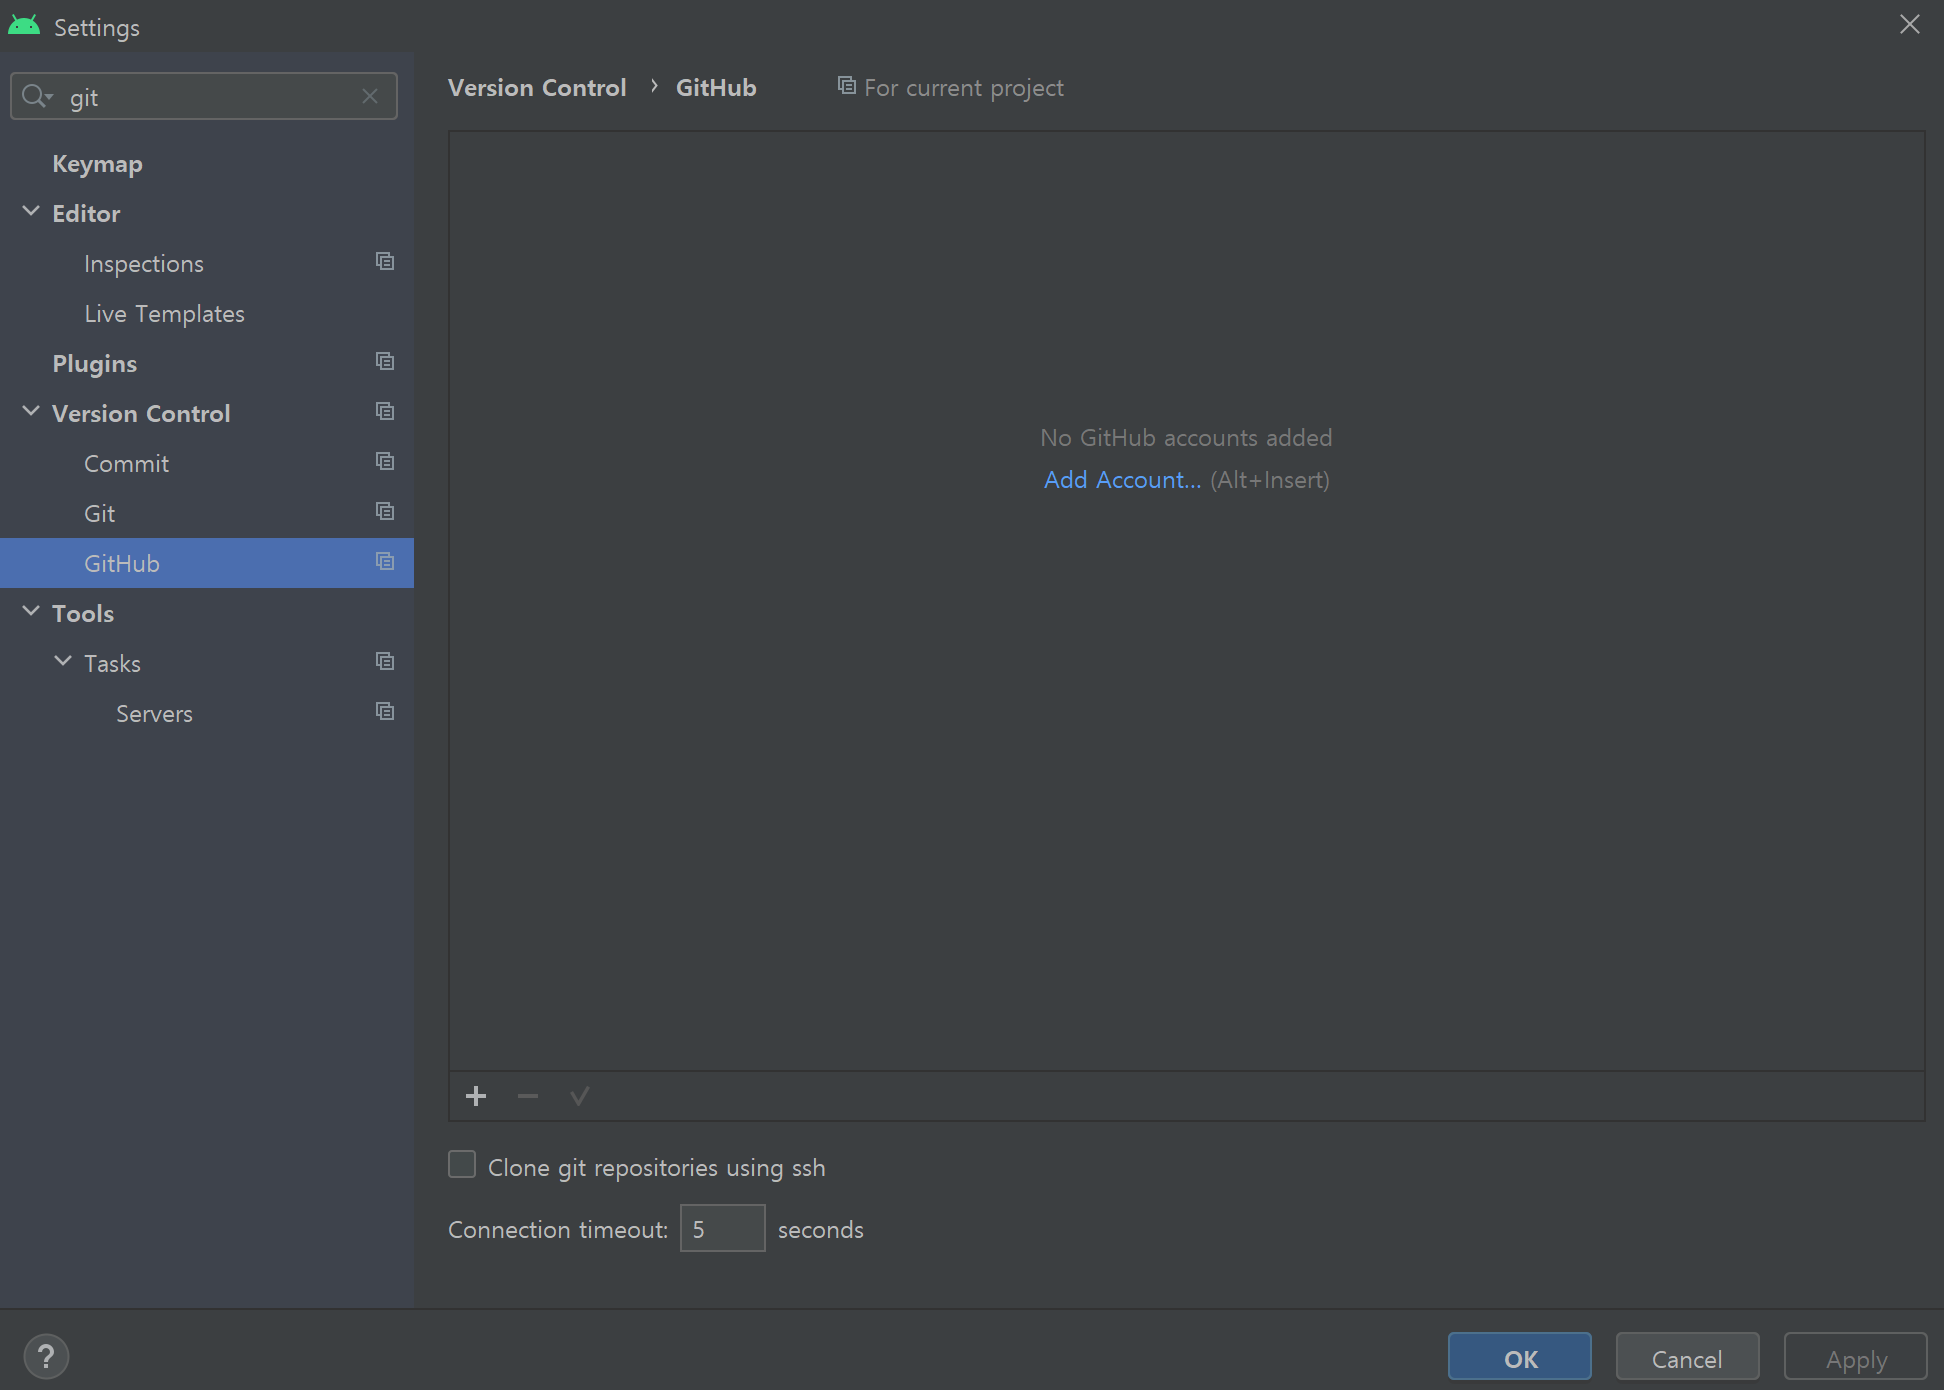Select the Tools settings entry
This screenshot has width=1944, height=1390.
click(x=83, y=614)
